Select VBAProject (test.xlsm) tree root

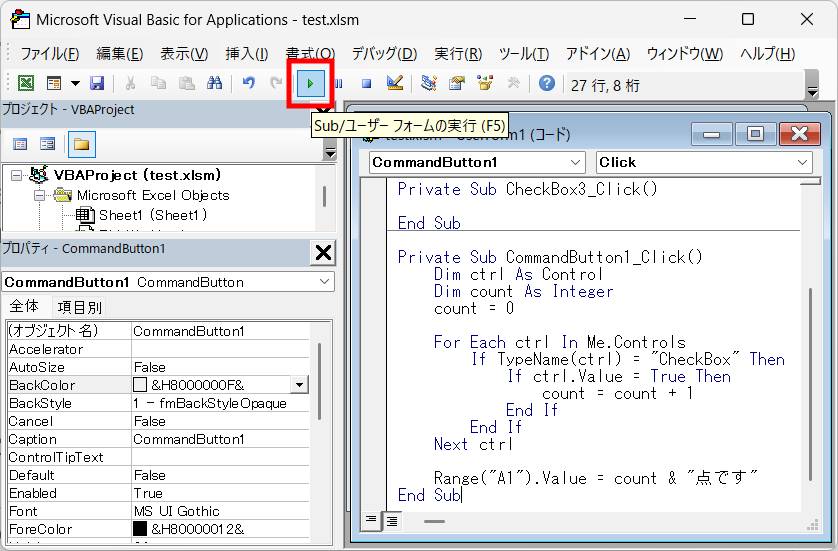137,175
